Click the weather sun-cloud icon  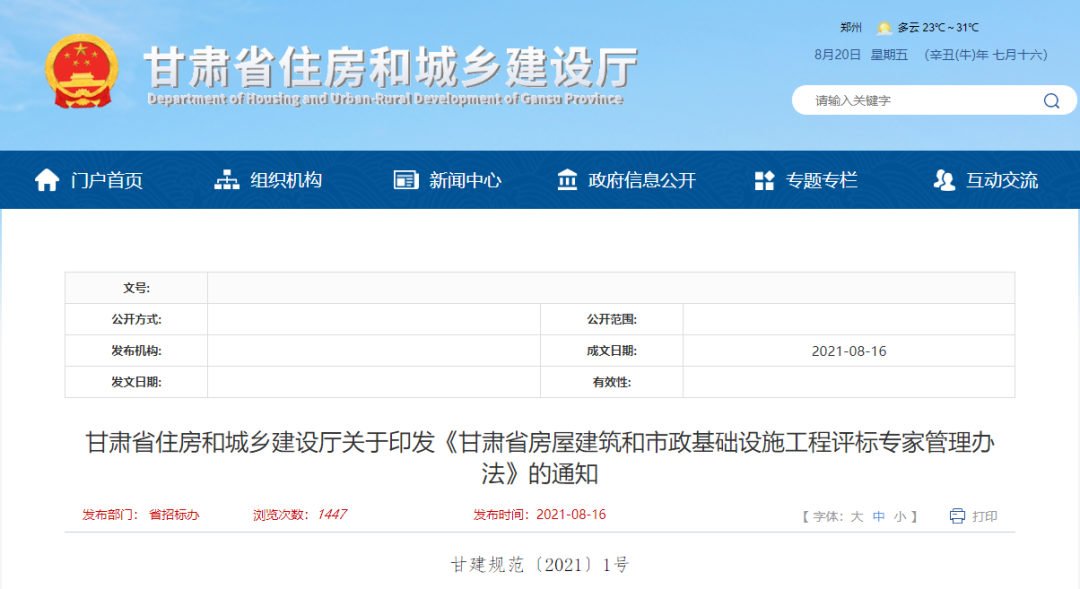pyautogui.click(x=884, y=28)
